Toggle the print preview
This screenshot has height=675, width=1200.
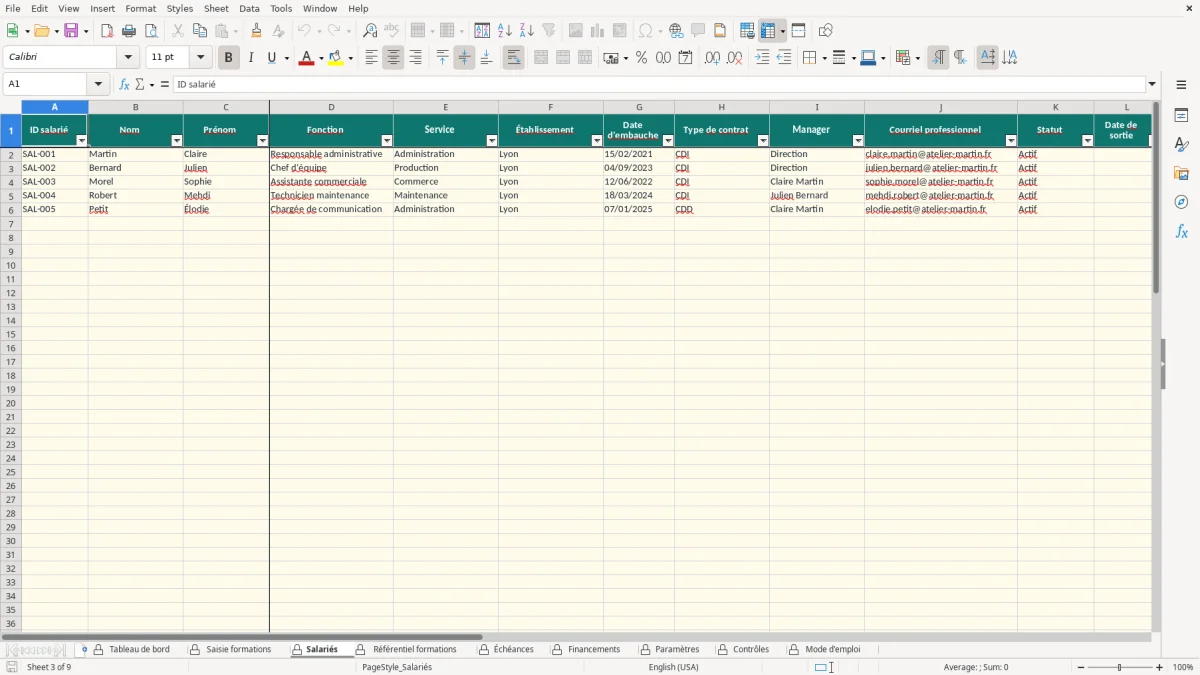point(151,31)
